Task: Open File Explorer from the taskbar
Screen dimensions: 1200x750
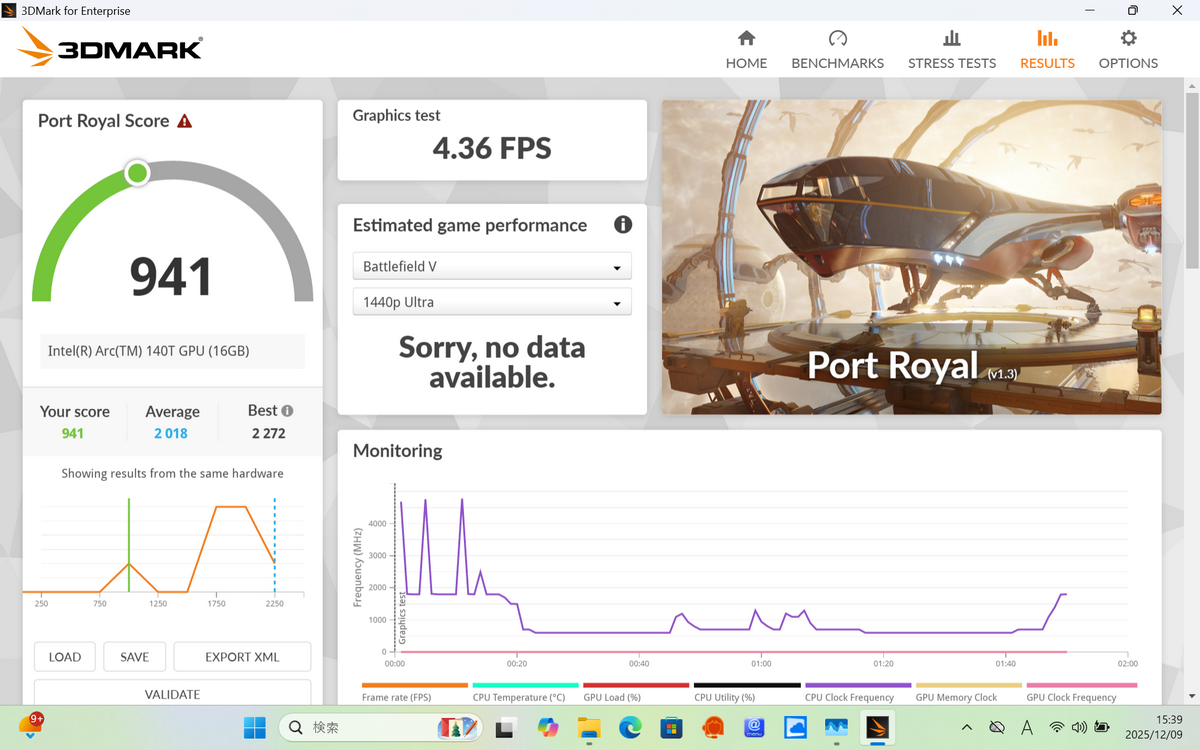Action: pyautogui.click(x=589, y=728)
